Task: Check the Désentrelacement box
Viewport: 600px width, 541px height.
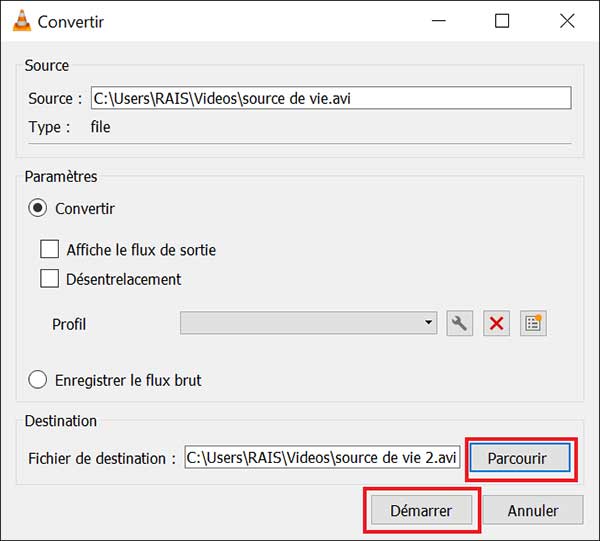Action: click(x=50, y=278)
